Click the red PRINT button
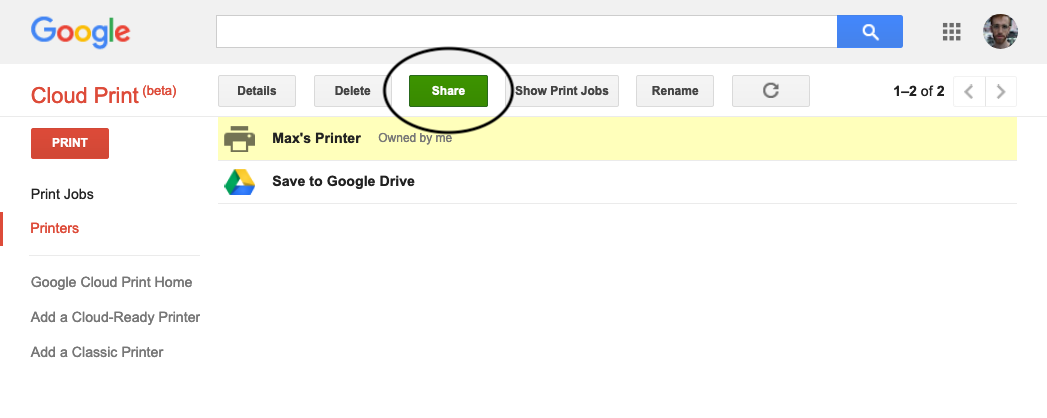1047x418 pixels. 69,143
